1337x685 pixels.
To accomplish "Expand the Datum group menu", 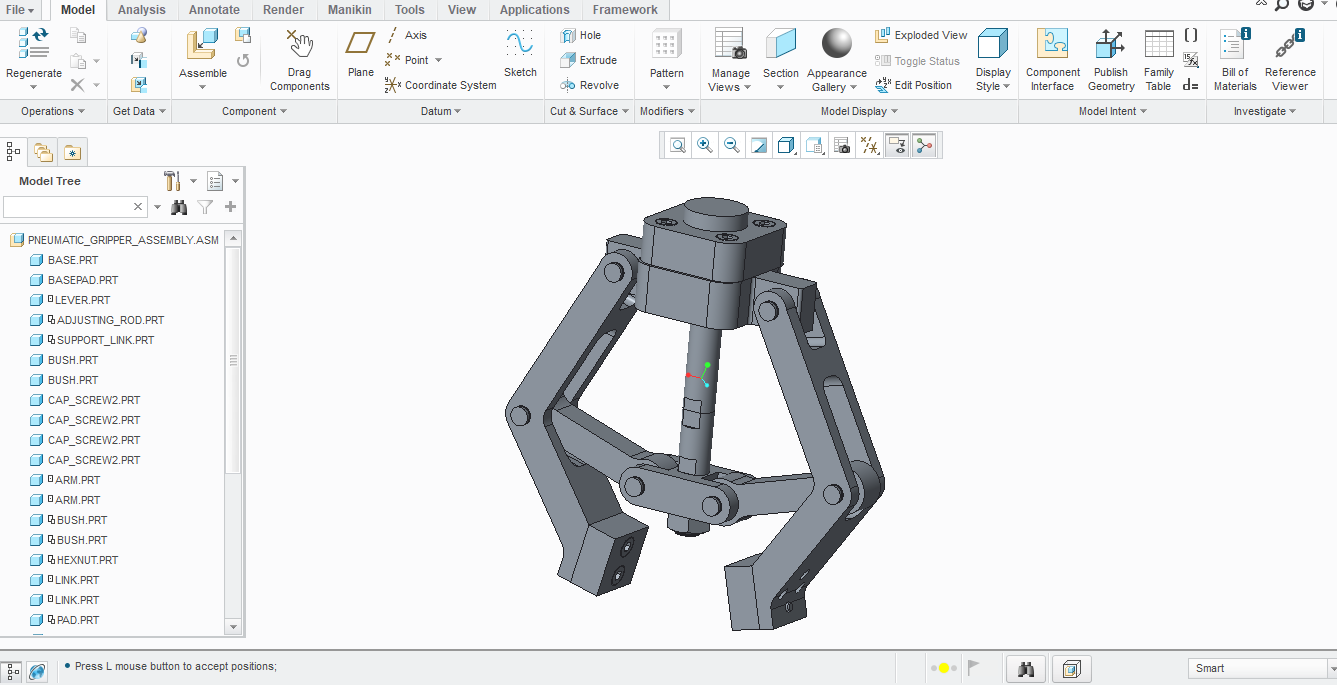I will point(441,111).
